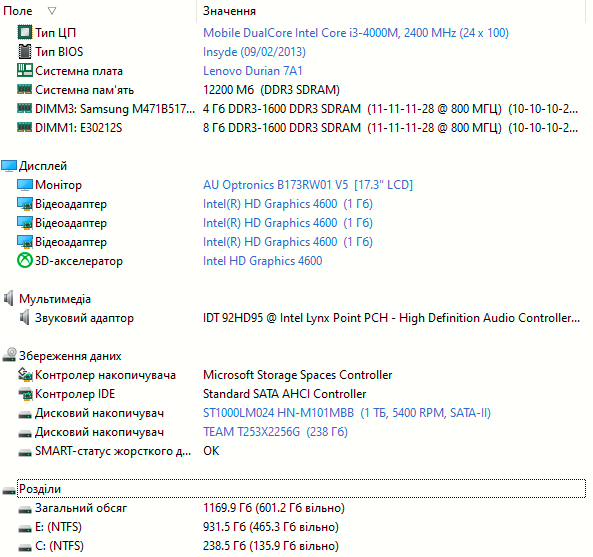Click the drive icon beside Загальний обсяг

tap(25, 510)
